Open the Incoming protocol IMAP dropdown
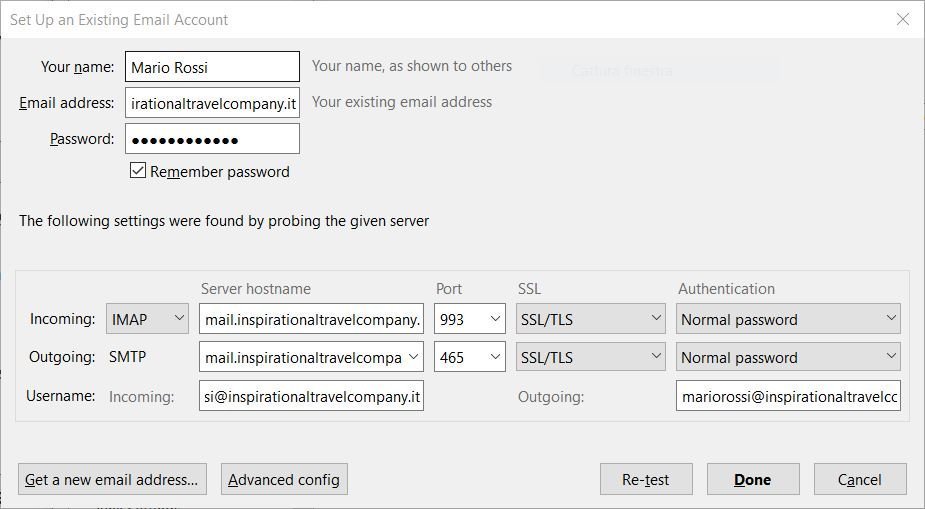The height and width of the screenshot is (509, 925). (x=147, y=319)
